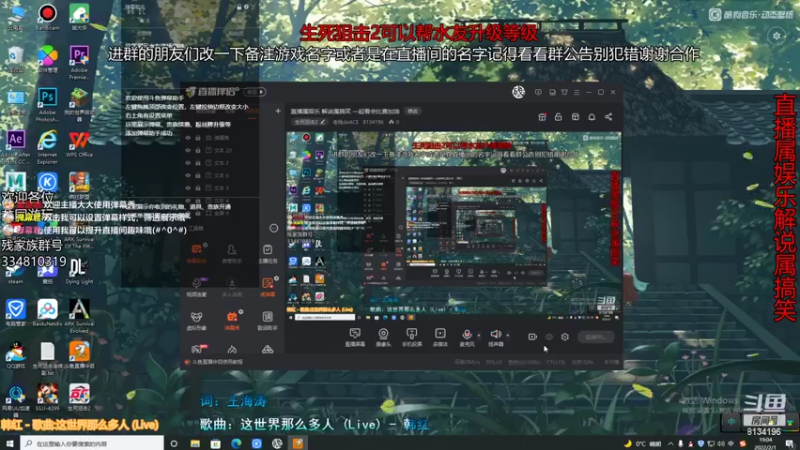The image size is (800, 450).
Task: Toggle the preview eye icon beside settings gear
Action: pos(549,337)
